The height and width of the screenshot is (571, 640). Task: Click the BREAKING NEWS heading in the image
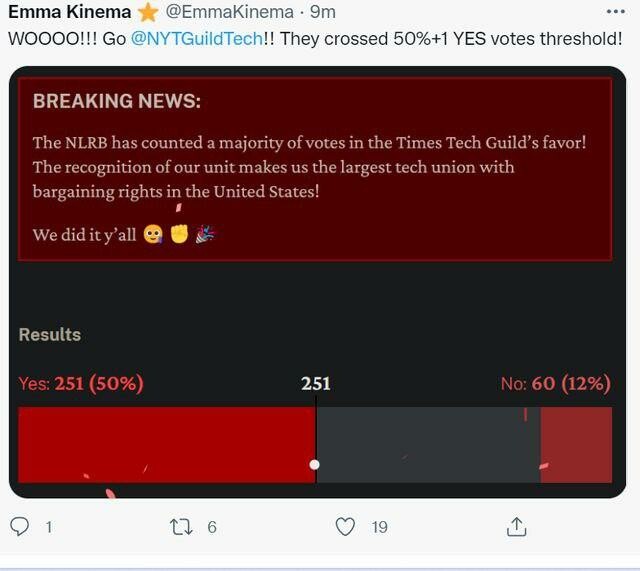coord(116,101)
